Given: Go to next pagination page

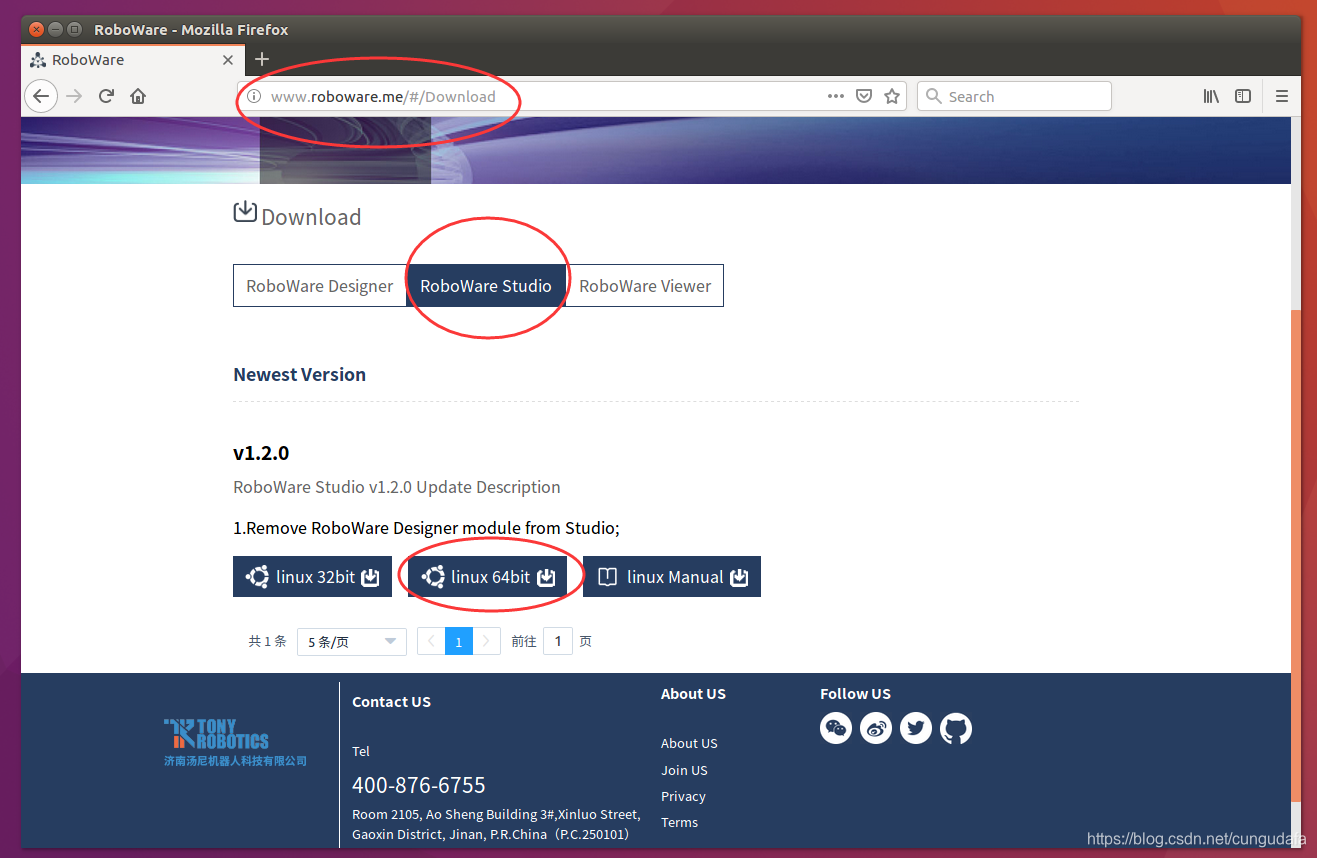Looking at the screenshot, I should click(487, 641).
